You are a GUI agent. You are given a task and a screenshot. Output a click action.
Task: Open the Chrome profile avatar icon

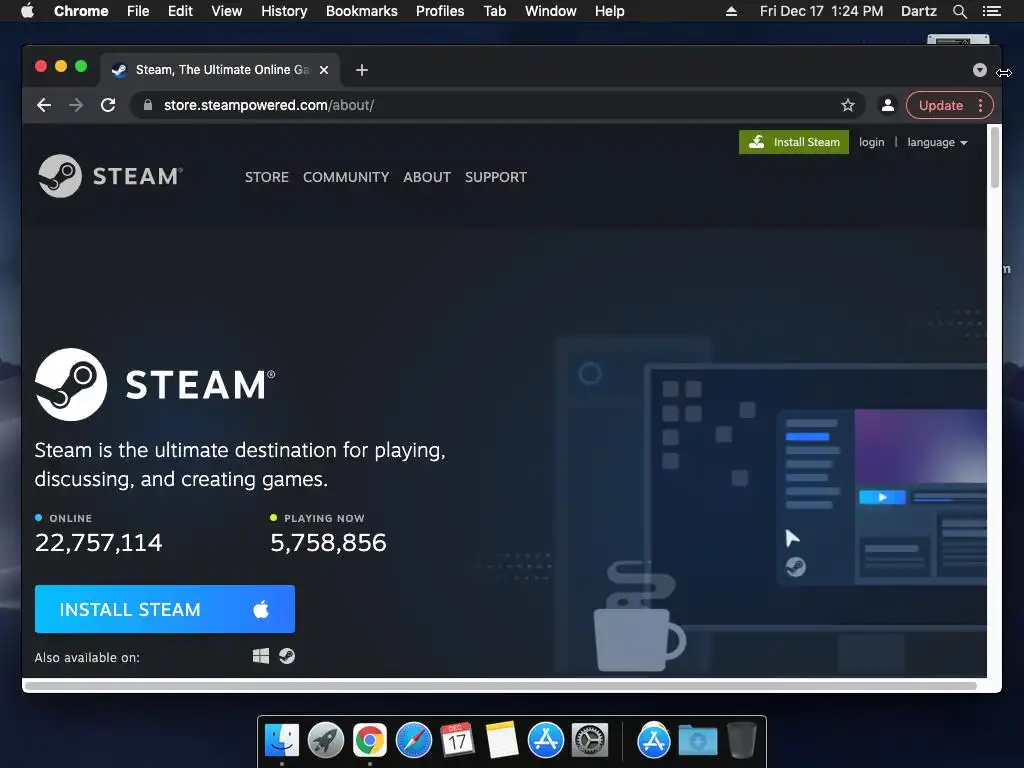coord(888,105)
